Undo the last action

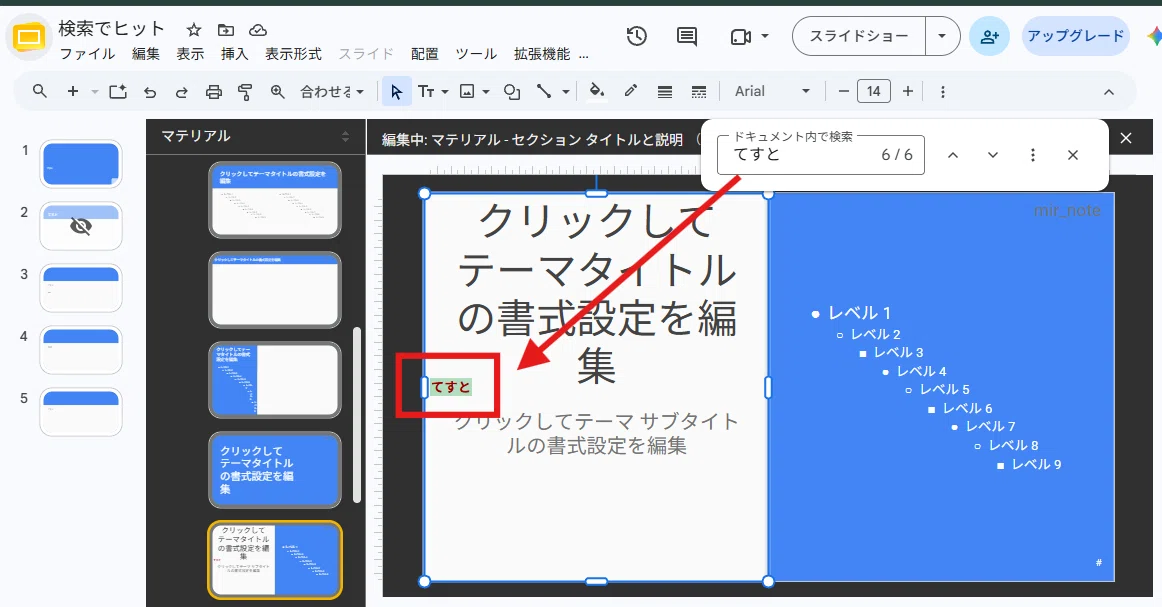pyautogui.click(x=150, y=92)
